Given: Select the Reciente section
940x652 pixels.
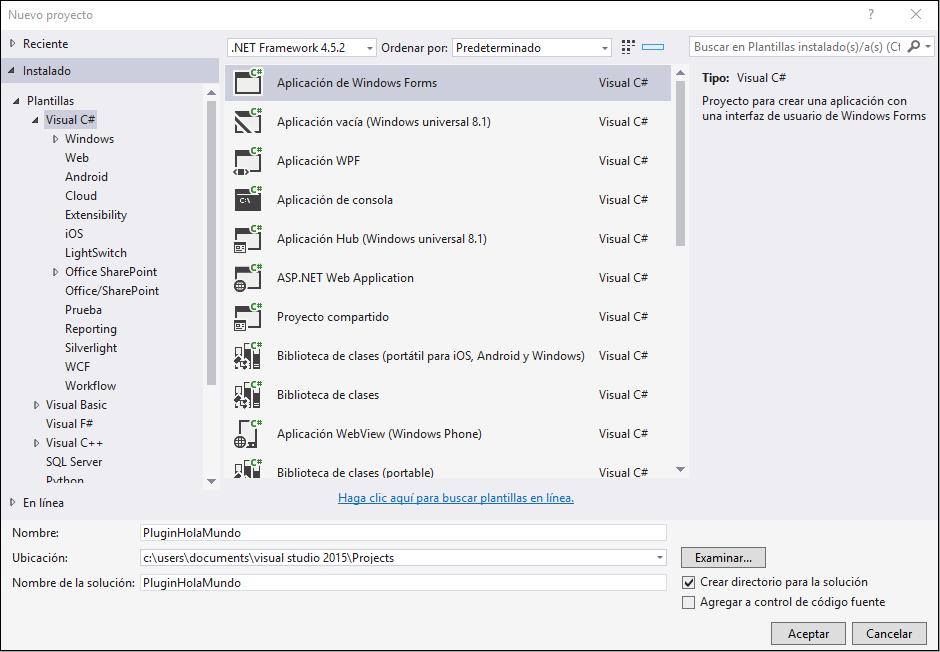Looking at the screenshot, I should point(45,44).
